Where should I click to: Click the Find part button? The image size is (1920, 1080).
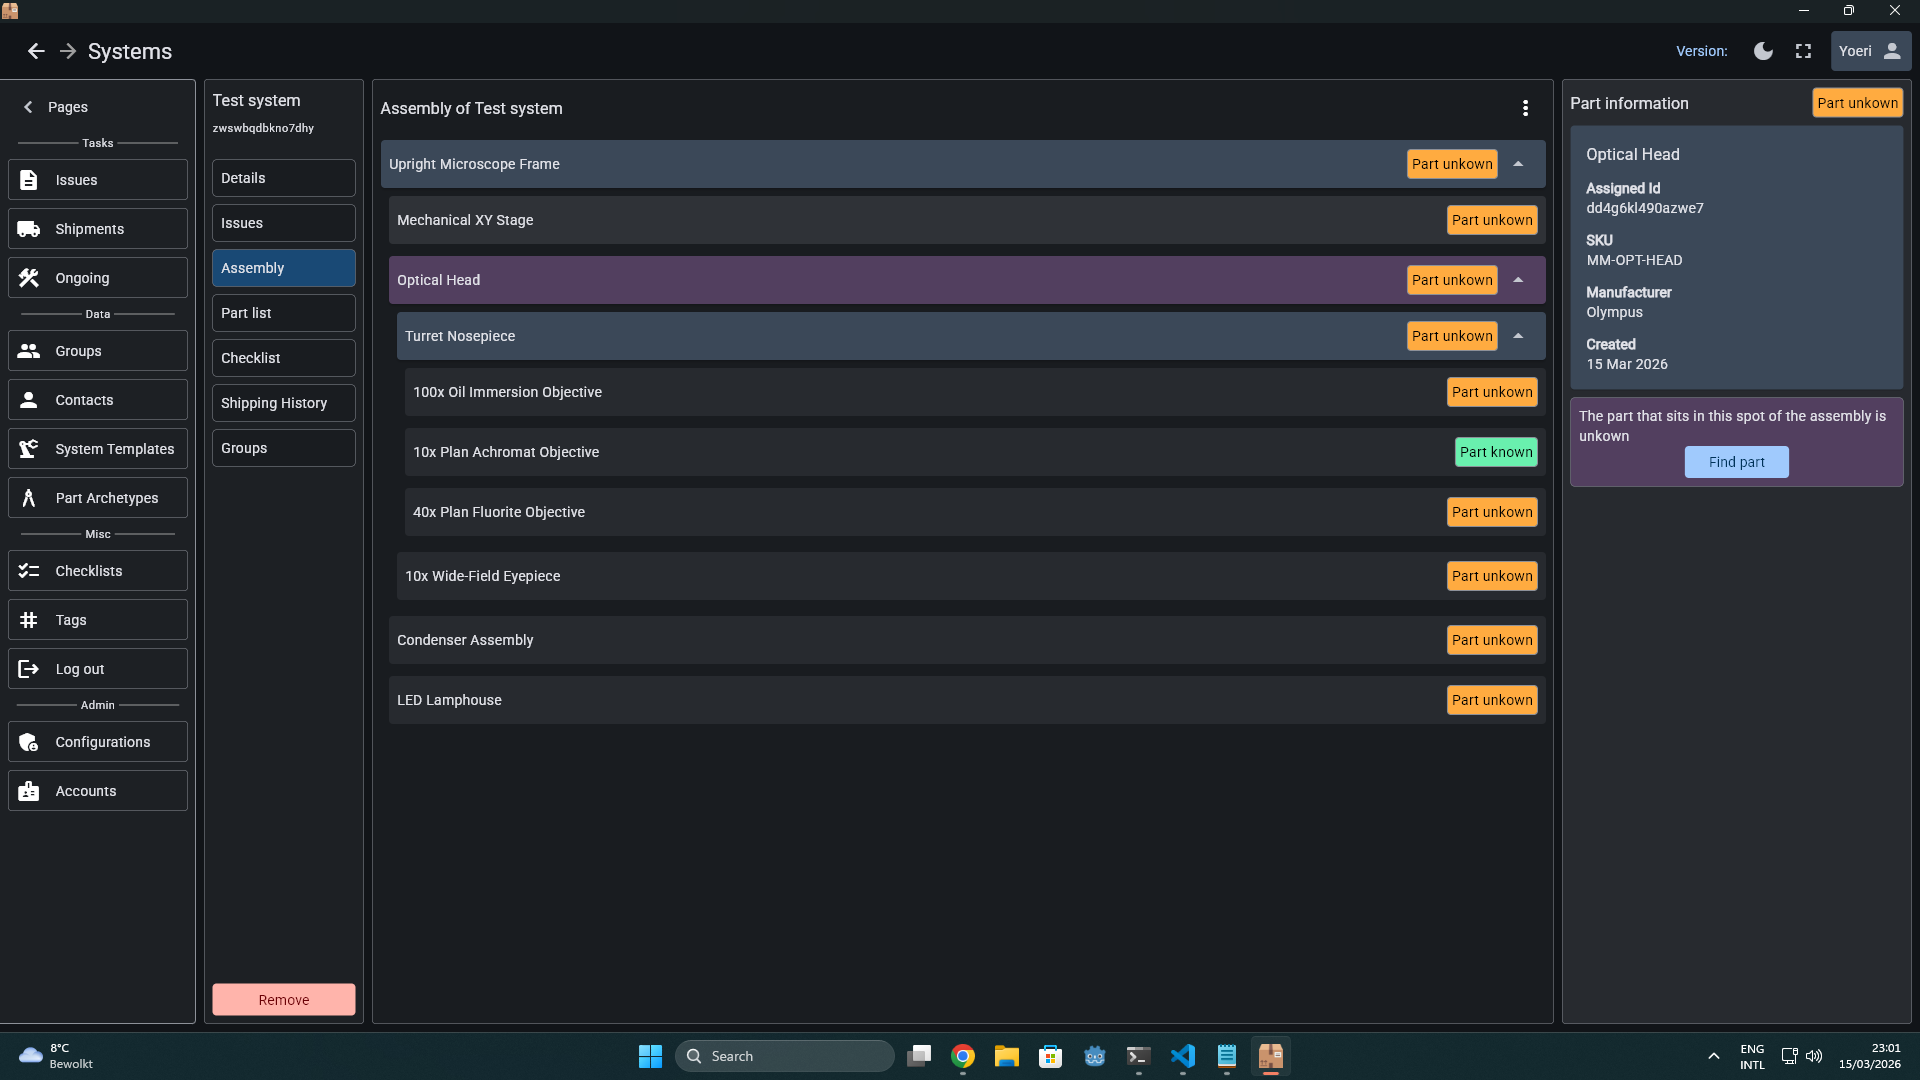pos(1736,462)
